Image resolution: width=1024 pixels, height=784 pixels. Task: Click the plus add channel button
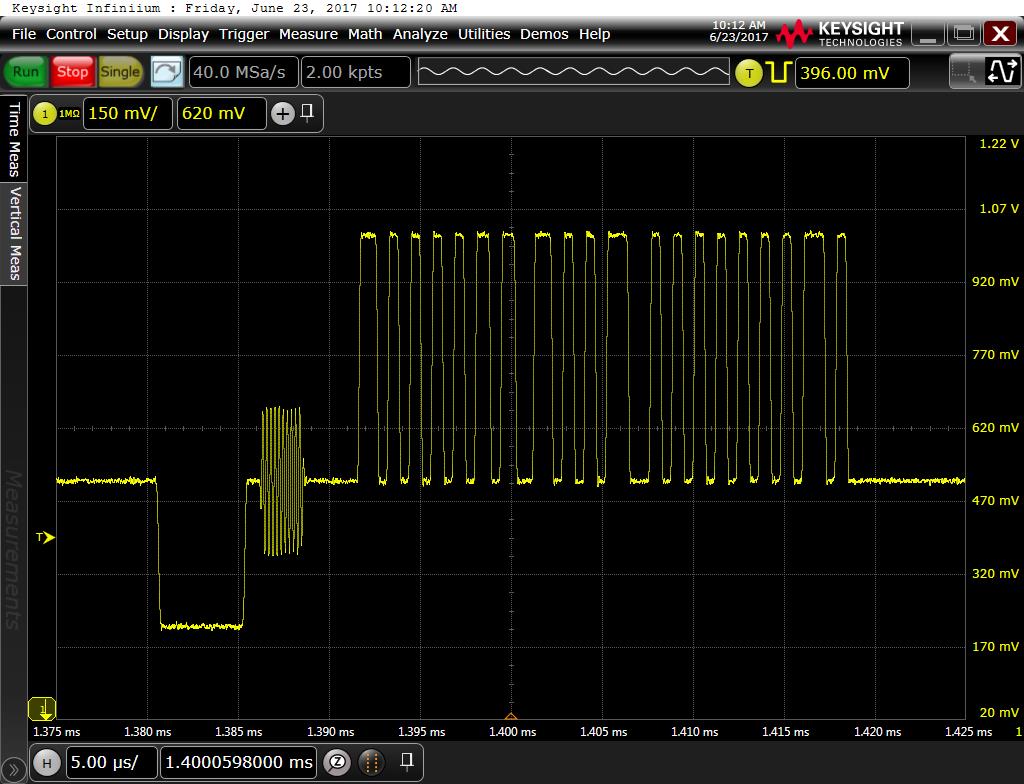(x=282, y=114)
